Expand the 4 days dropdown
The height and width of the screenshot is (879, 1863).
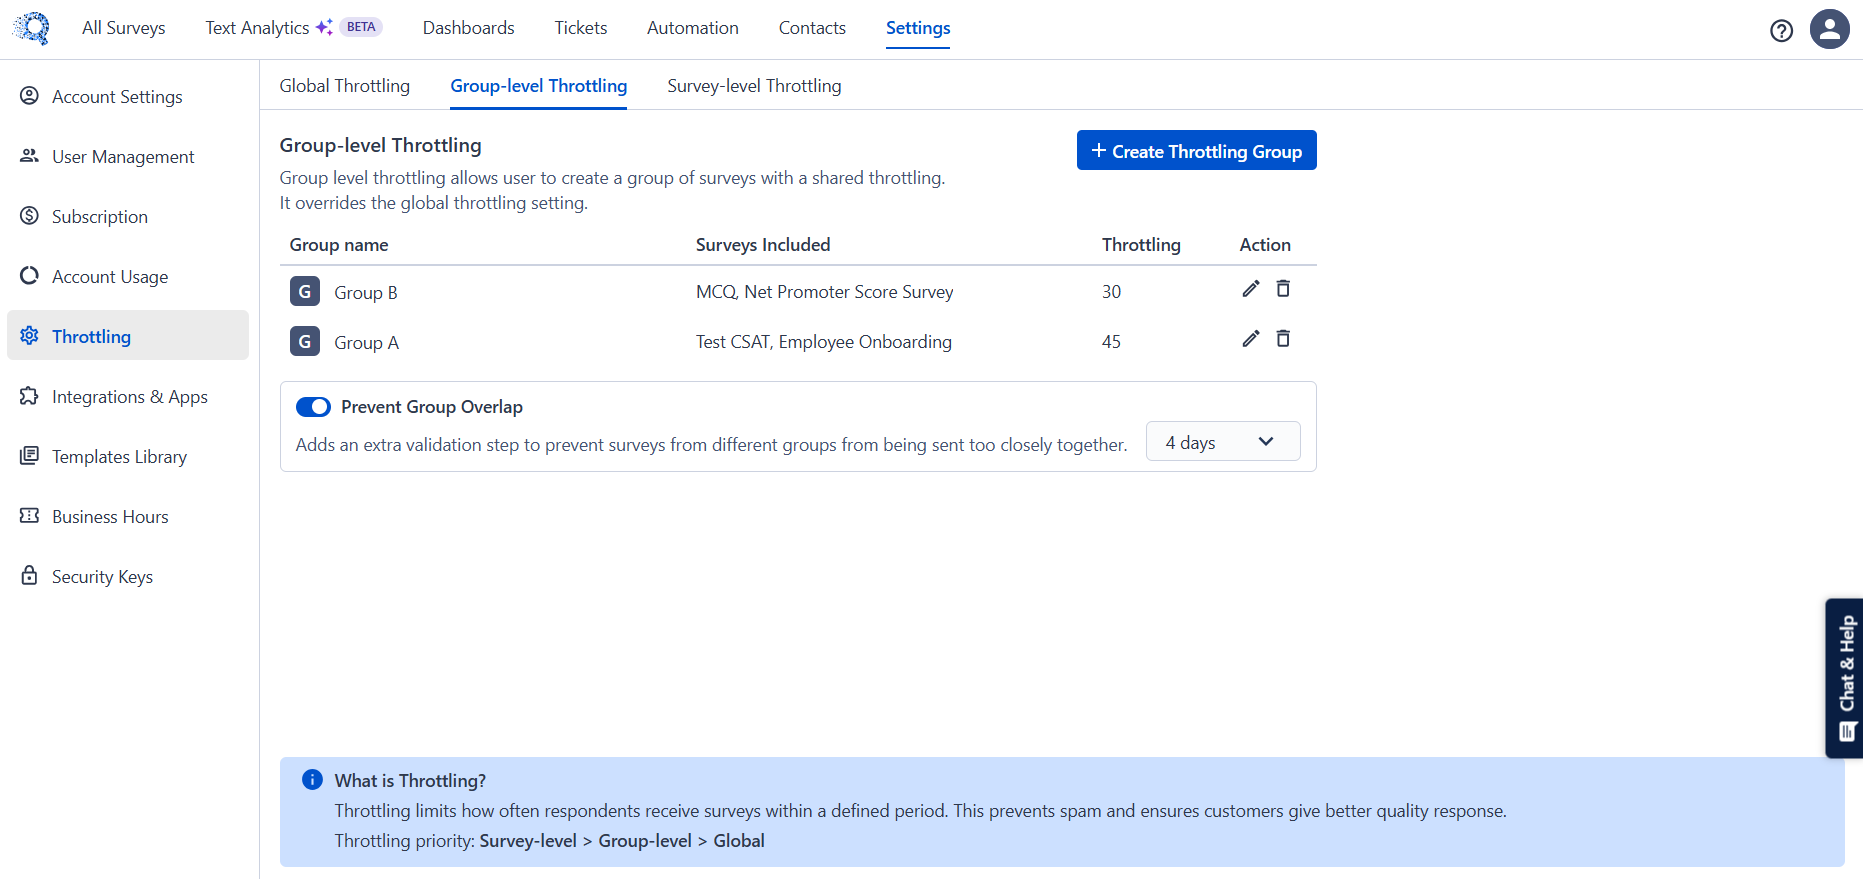(x=1222, y=442)
